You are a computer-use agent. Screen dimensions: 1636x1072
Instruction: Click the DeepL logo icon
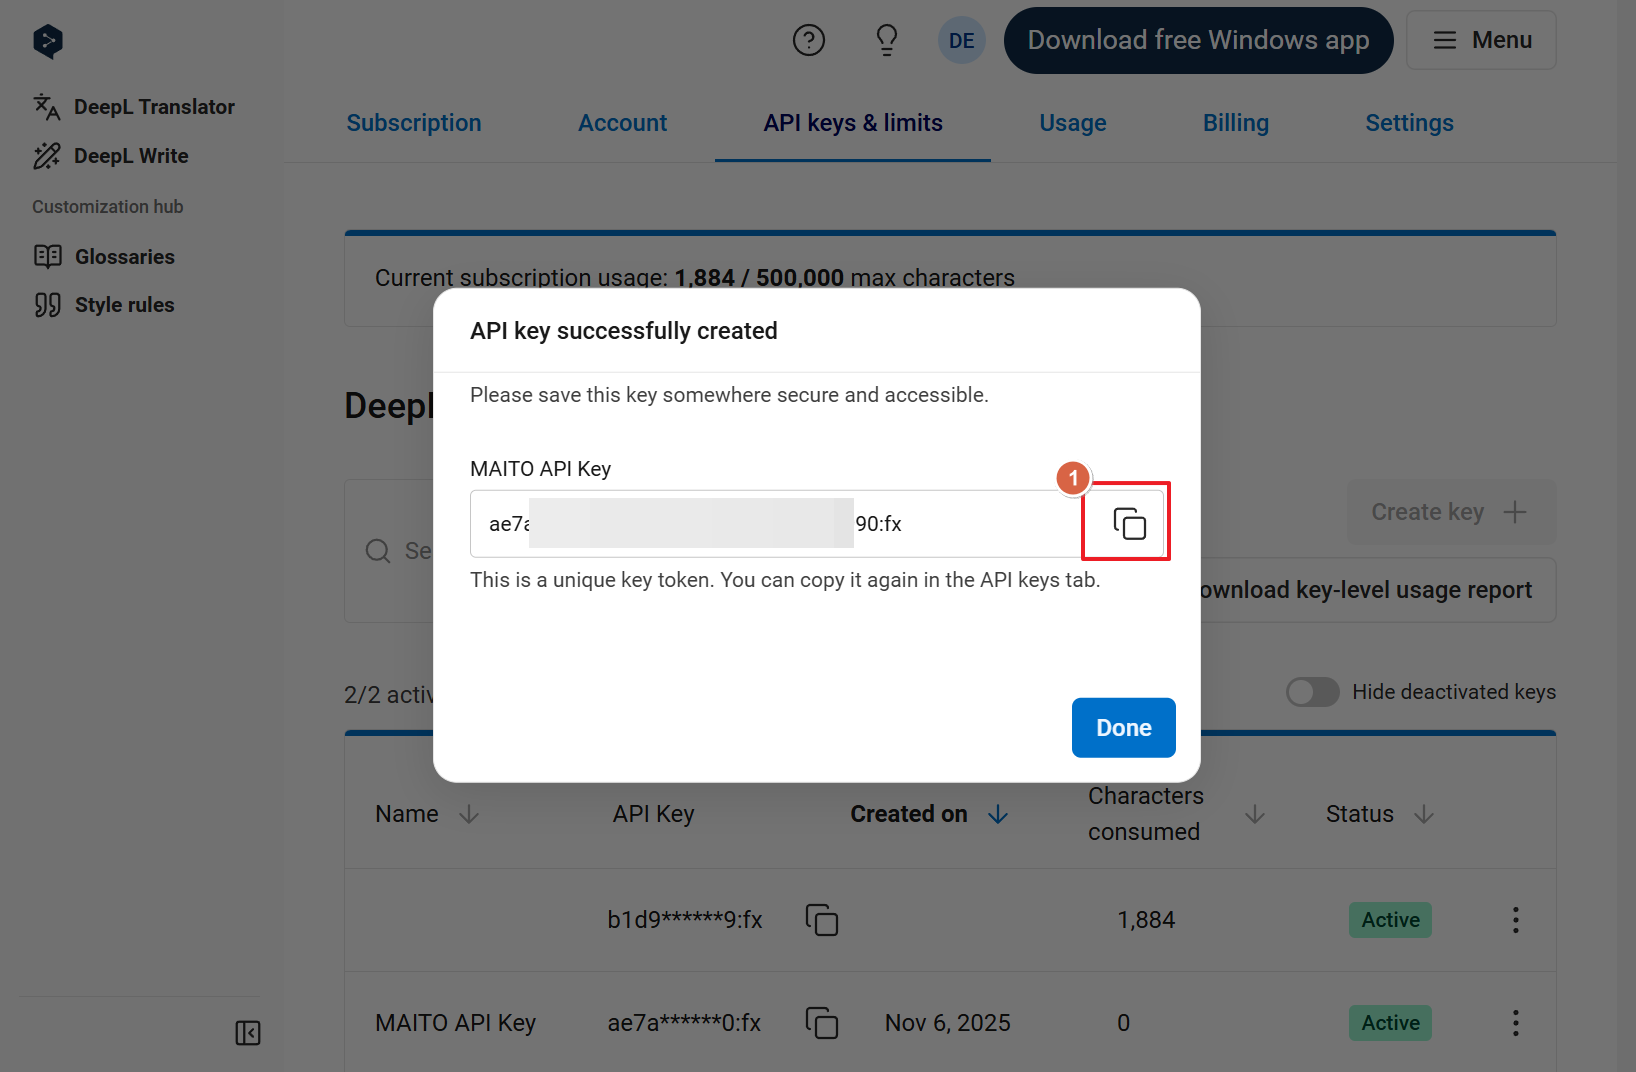click(48, 41)
